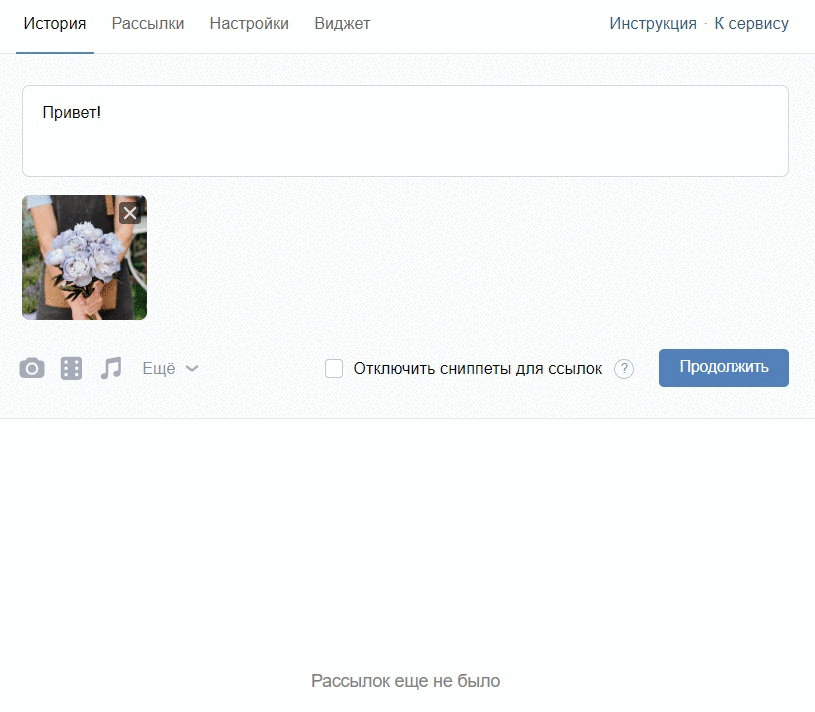Expand the Ещё attachments dropdown
This screenshot has width=815, height=712.
[170, 368]
